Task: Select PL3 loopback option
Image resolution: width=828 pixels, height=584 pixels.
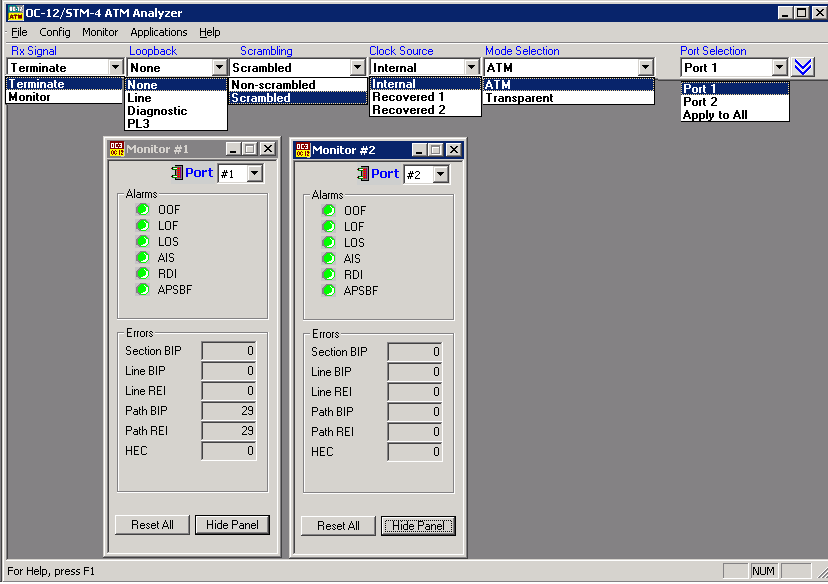Action: [176, 124]
